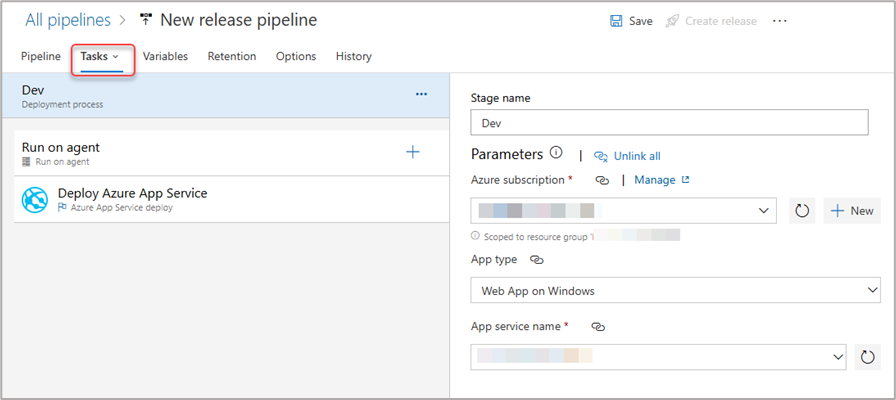This screenshot has height=400, width=896.
Task: Click the Save button
Action: (x=631, y=21)
